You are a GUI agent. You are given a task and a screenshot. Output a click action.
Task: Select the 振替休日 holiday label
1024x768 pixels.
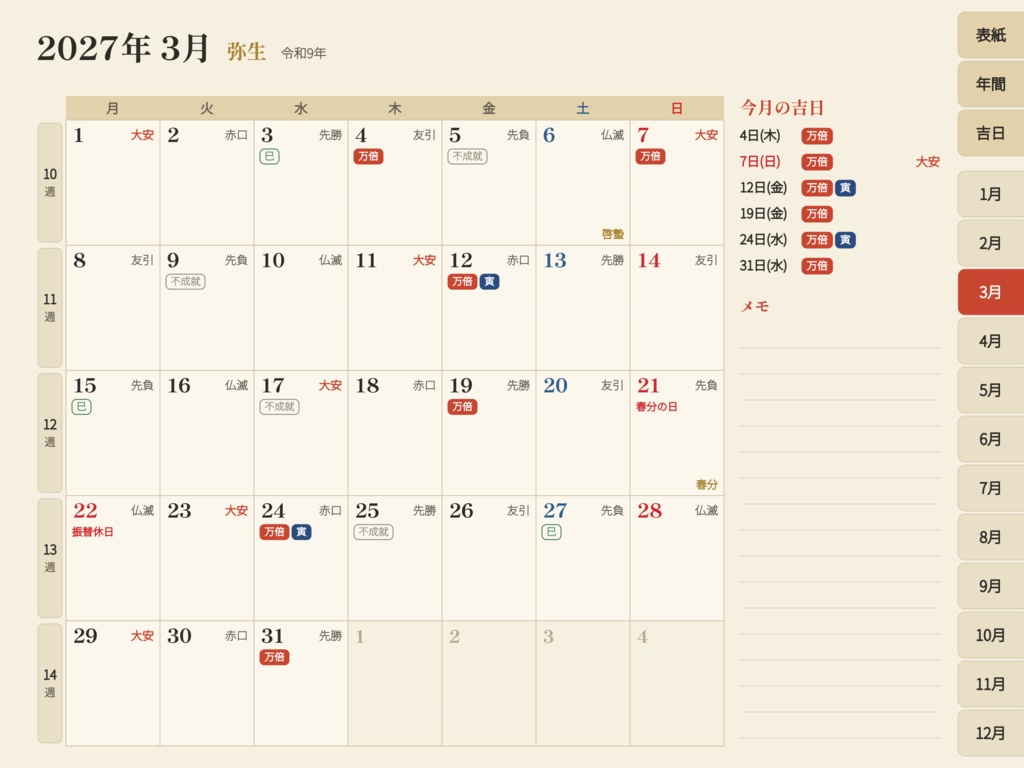pyautogui.click(x=93, y=532)
